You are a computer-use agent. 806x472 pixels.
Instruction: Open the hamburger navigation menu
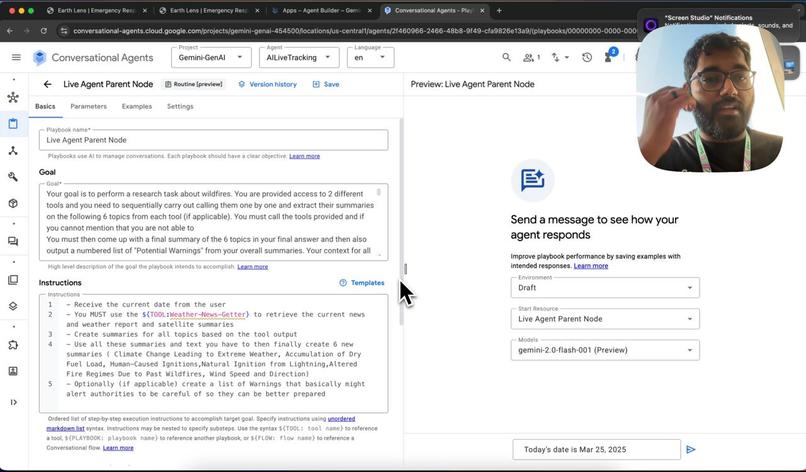click(x=16, y=57)
